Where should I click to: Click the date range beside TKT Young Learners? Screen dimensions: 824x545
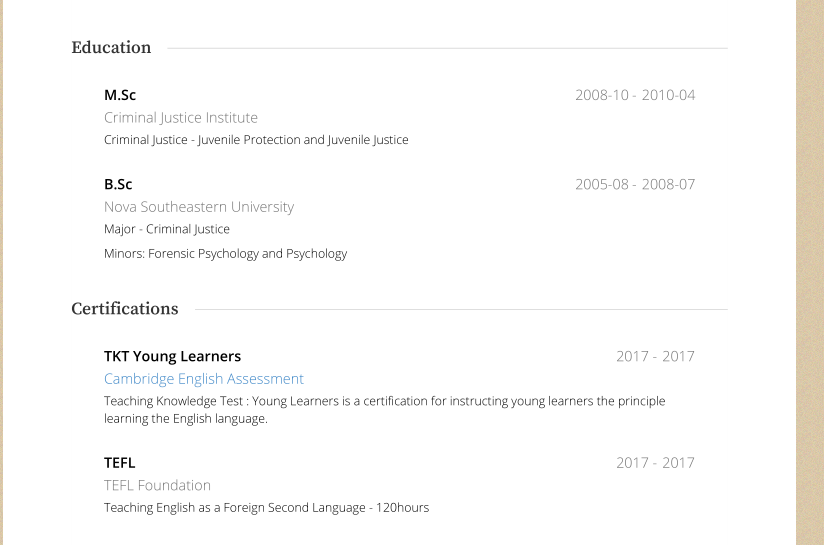tap(655, 356)
